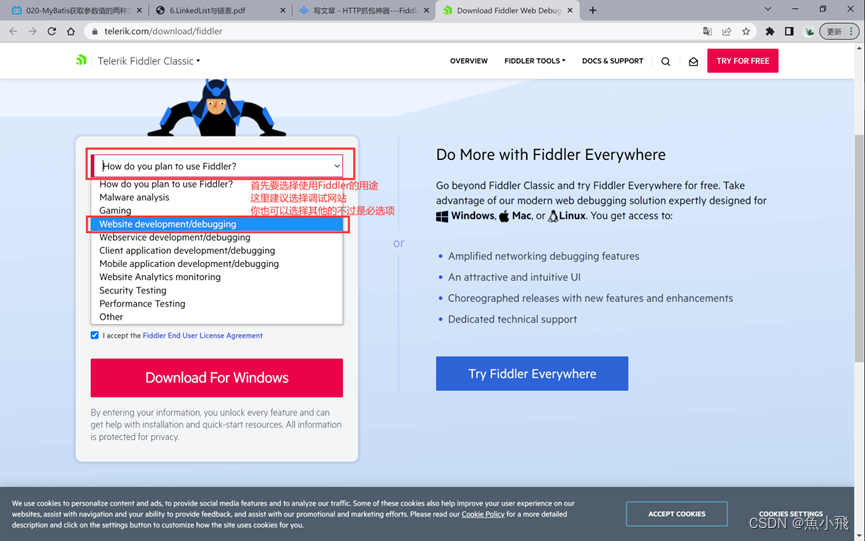Close the LinkedList pdf tab
This screenshot has width=865, height=541.
pos(282,10)
